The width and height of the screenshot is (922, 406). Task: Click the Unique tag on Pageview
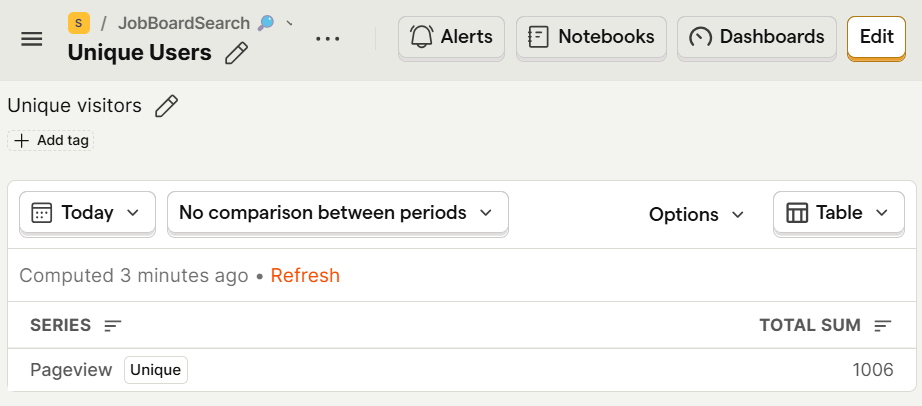coord(156,370)
